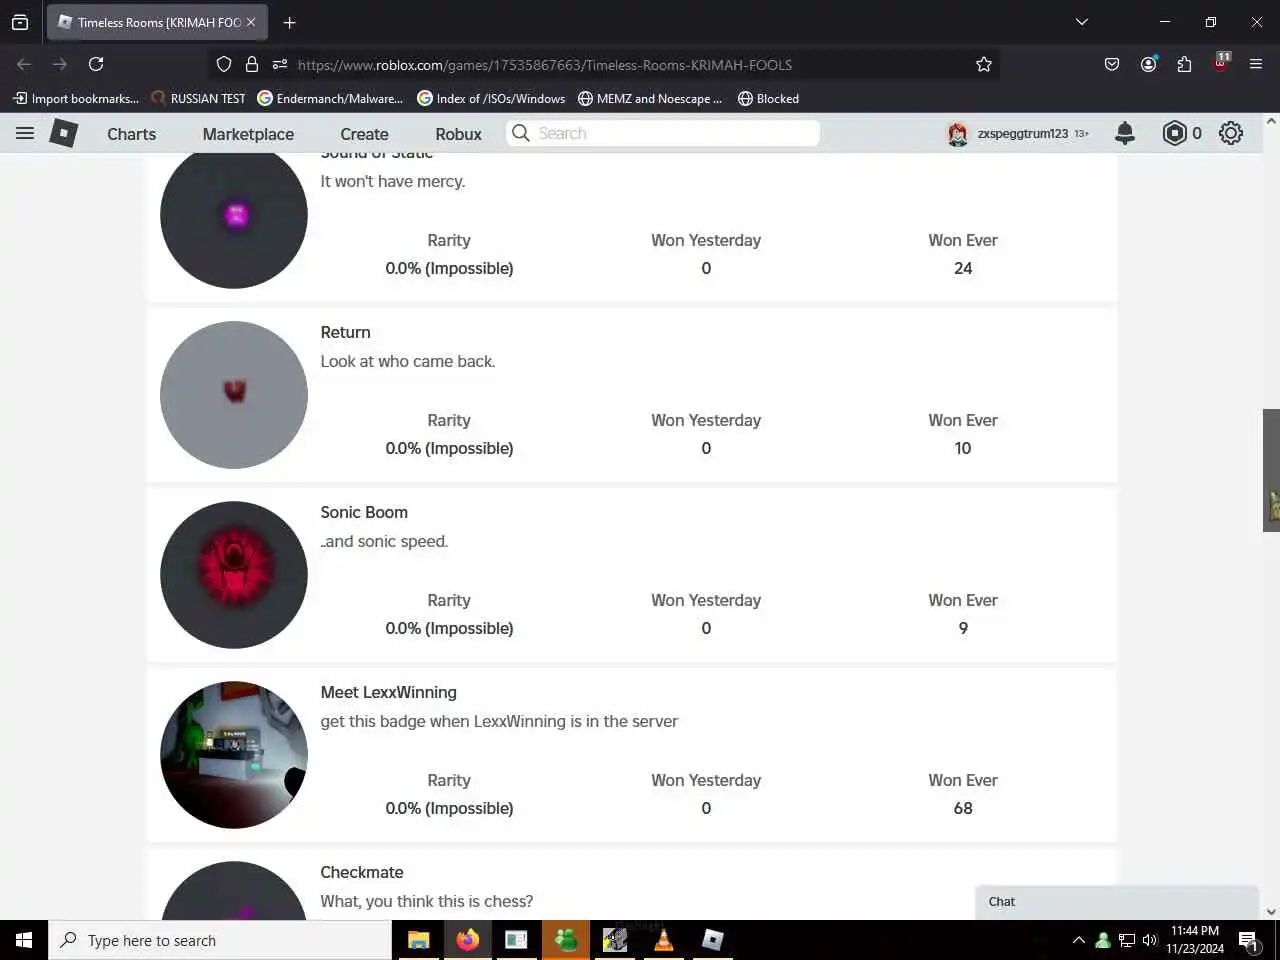Open the Sonic Boom badge title
This screenshot has height=960, width=1280.
click(x=364, y=512)
